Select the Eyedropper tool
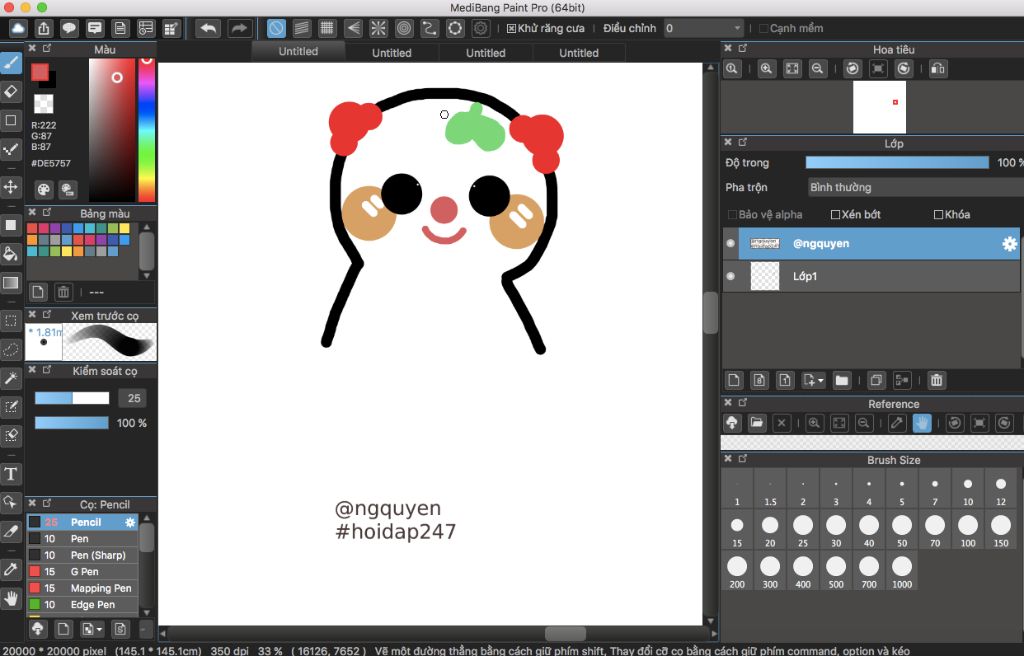 click(x=11, y=568)
